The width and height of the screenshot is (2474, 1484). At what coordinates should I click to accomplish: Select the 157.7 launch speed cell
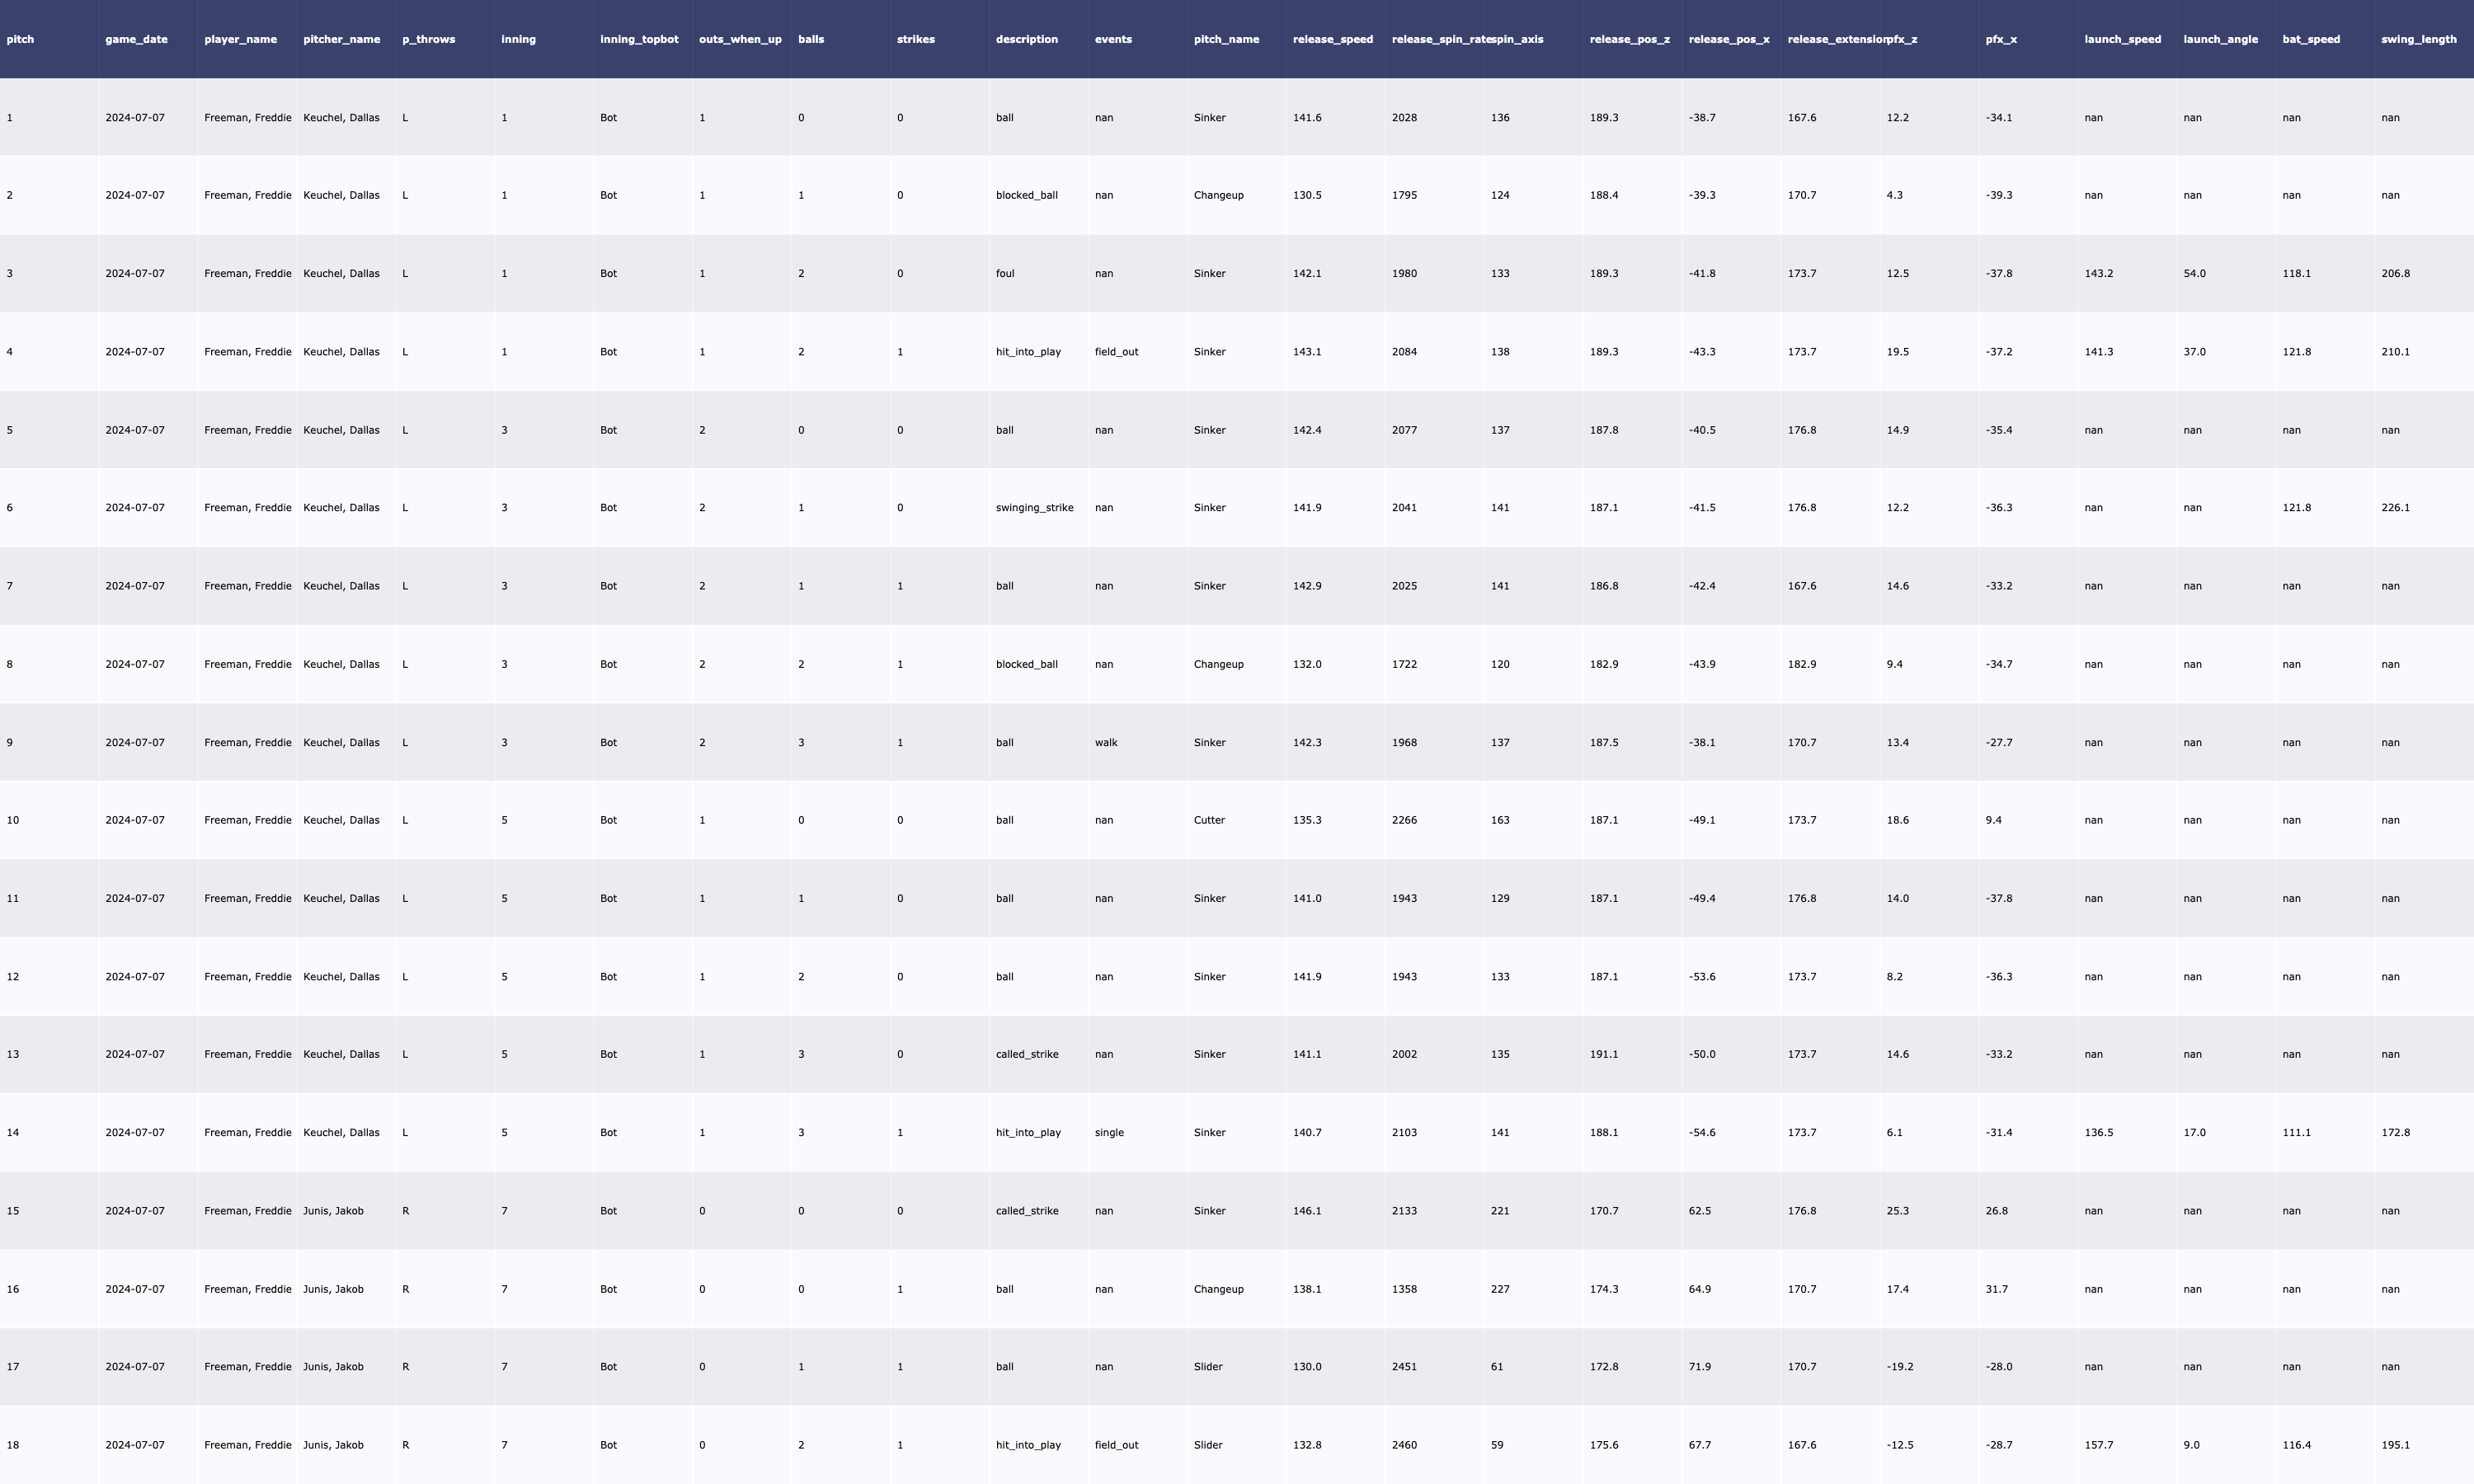click(x=2098, y=1445)
